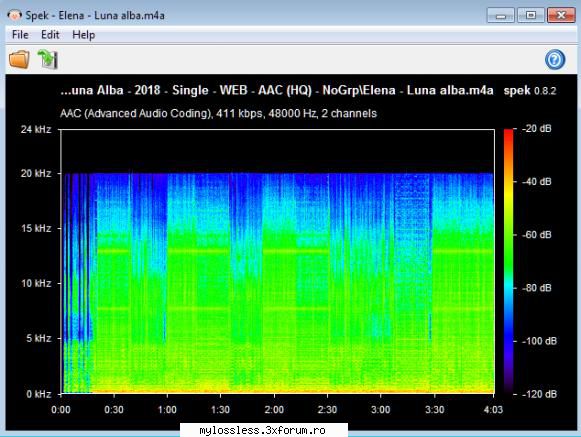581x437 pixels.
Task: Click the 10 kHz frequency label
Action: tap(36, 283)
